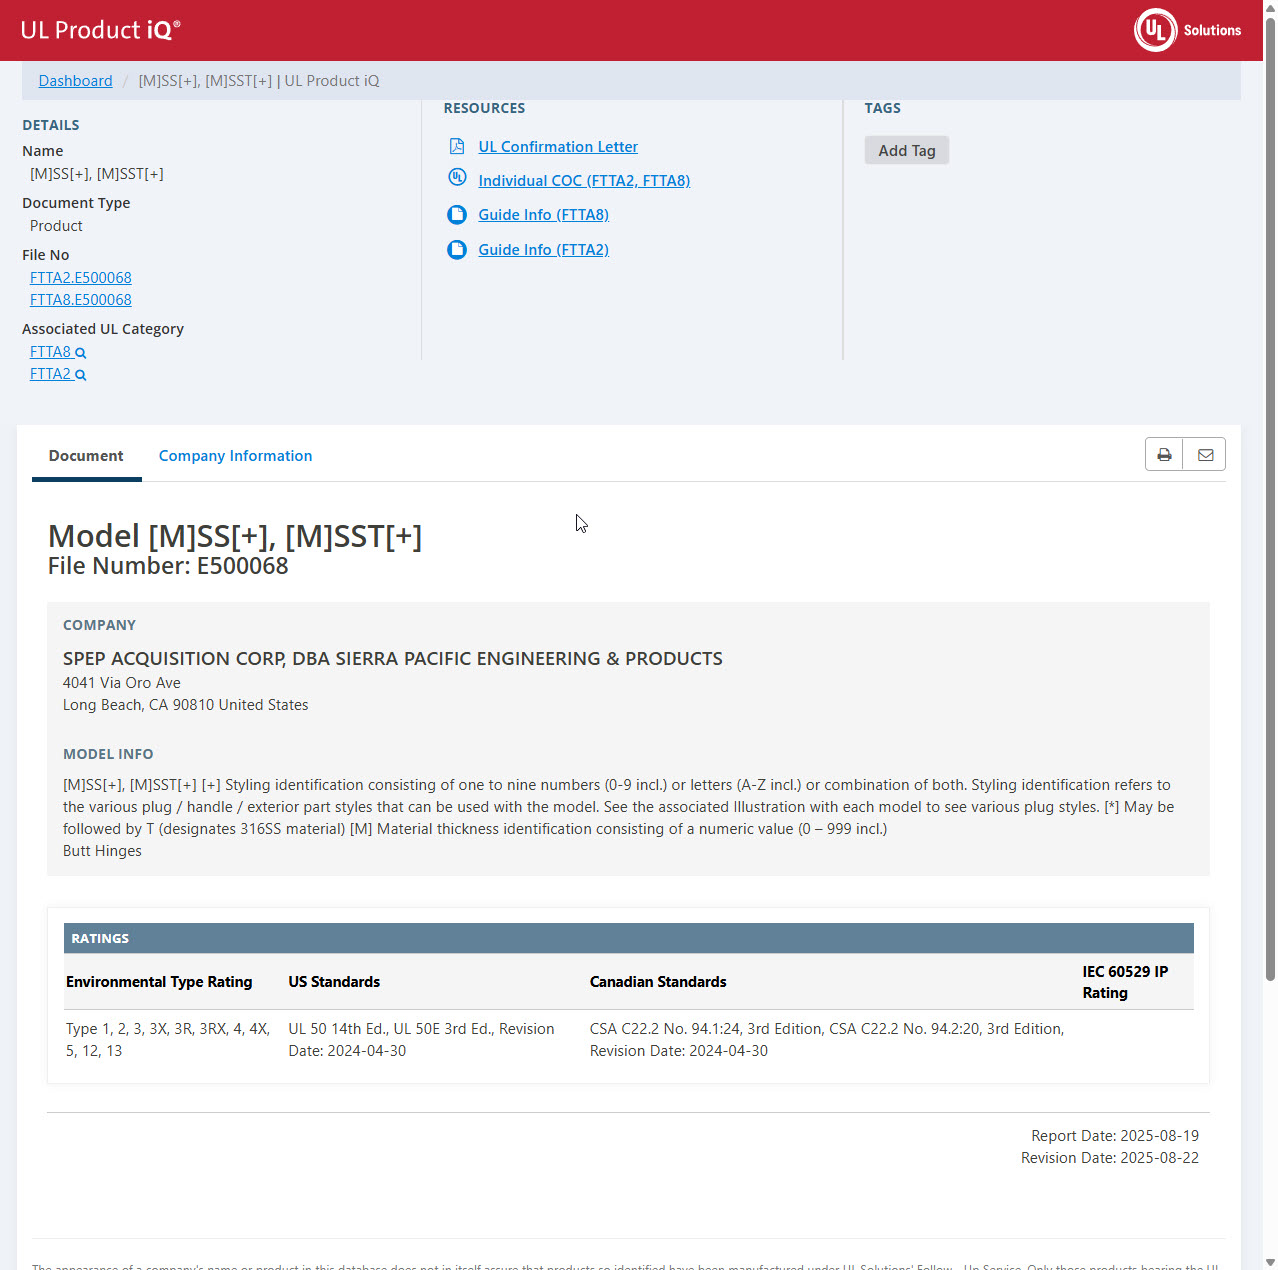
Task: Click the document icon beside Guide Info (FTTA8)
Action: [x=457, y=215]
